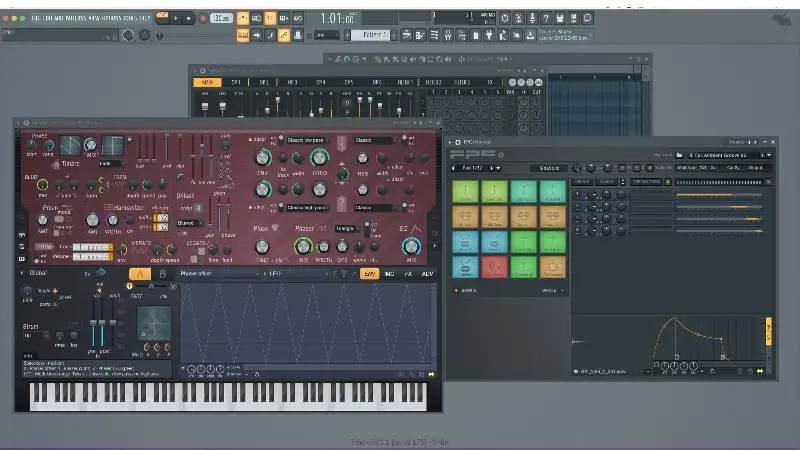Click the red pad in FPC grid
800x450 pixels.
coord(494,267)
